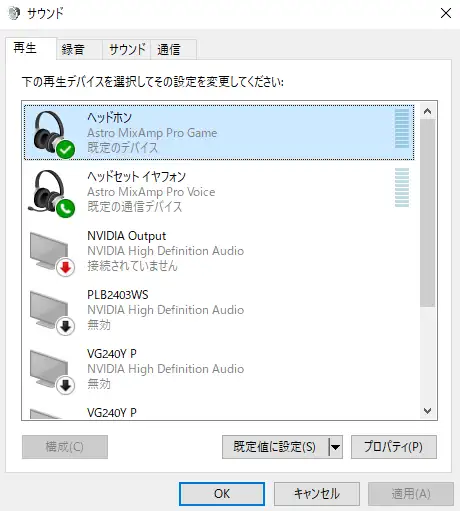Click the scroll up arrow of the device list
460x511 pixels.
(427, 111)
